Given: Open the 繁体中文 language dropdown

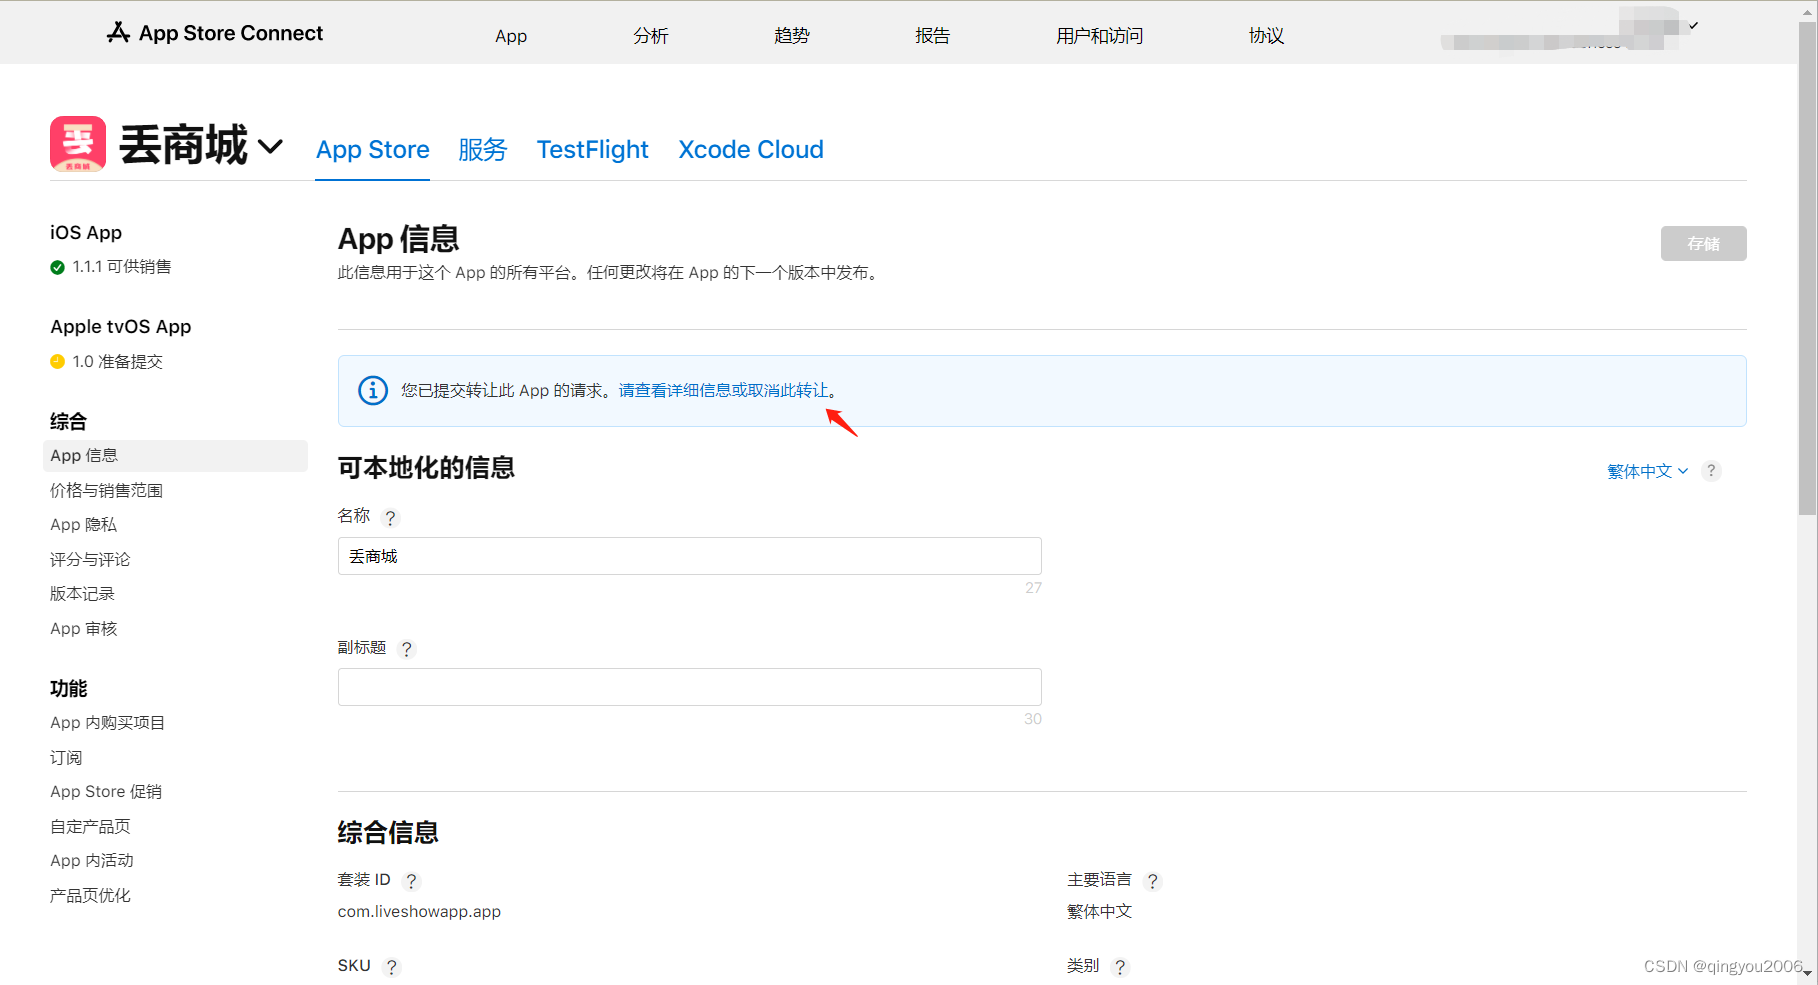Looking at the screenshot, I should point(1647,471).
